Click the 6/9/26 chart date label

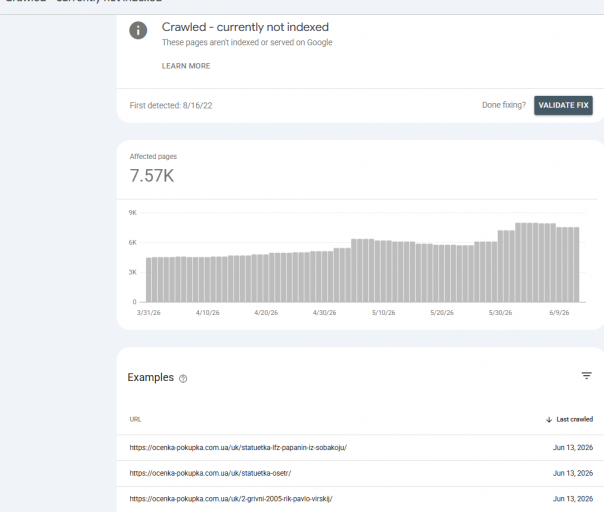point(559,312)
